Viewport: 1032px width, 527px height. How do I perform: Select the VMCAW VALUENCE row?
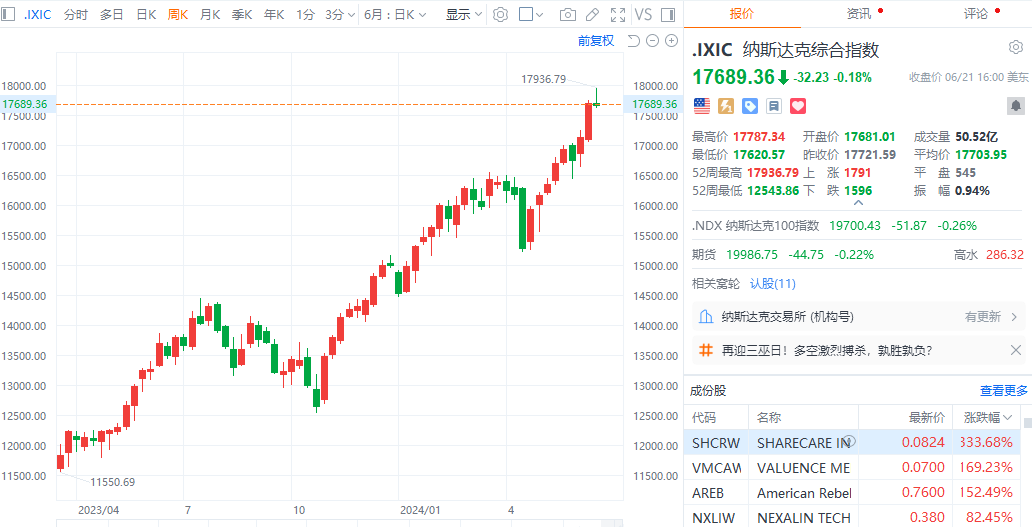click(x=852, y=468)
